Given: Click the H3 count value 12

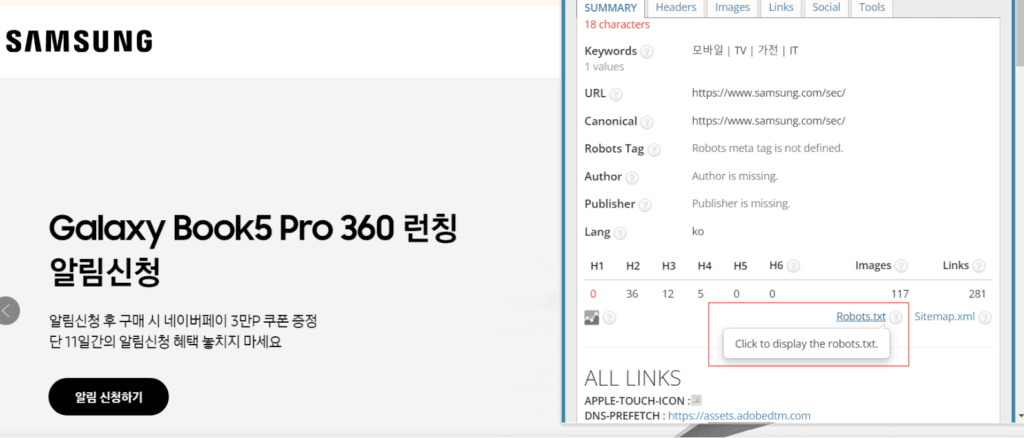Looking at the screenshot, I should [667, 294].
